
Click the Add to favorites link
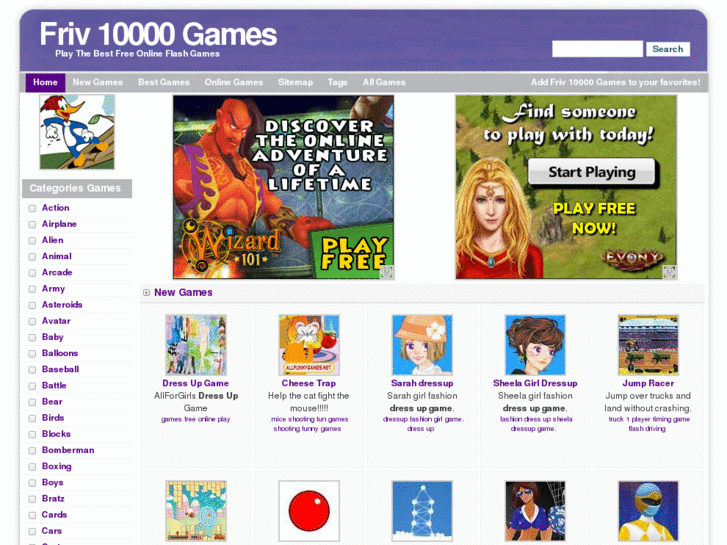click(x=615, y=82)
